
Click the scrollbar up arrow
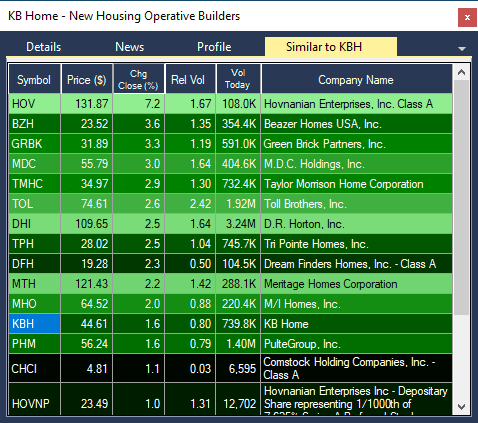[461, 72]
